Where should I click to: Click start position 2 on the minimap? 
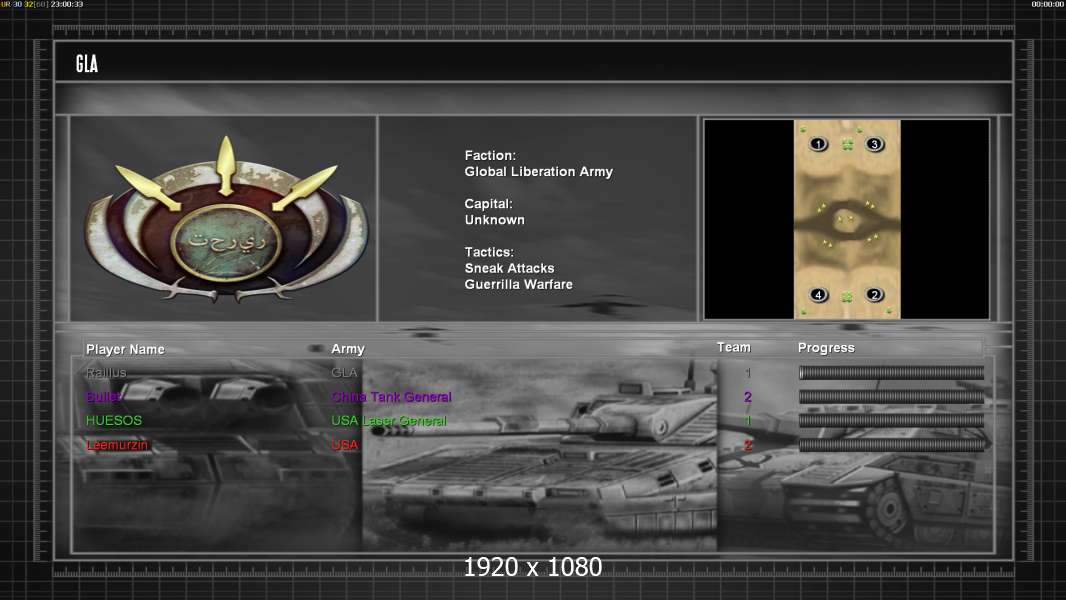tap(874, 295)
